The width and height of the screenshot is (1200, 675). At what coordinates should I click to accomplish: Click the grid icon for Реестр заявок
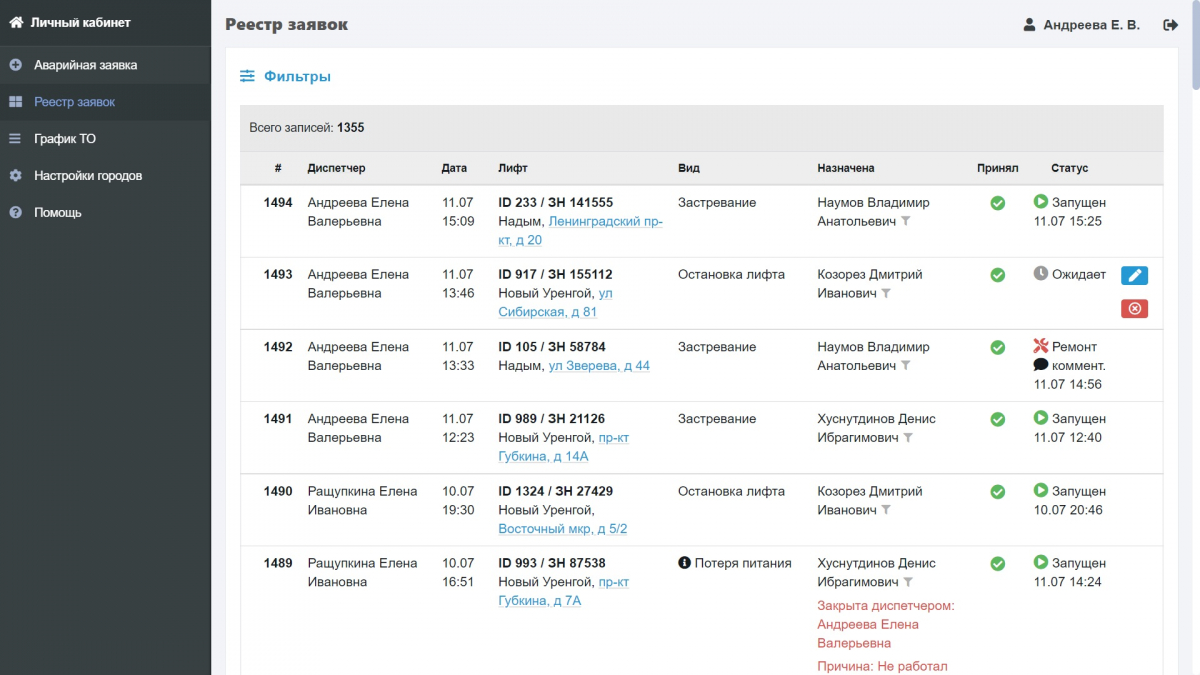coord(15,102)
